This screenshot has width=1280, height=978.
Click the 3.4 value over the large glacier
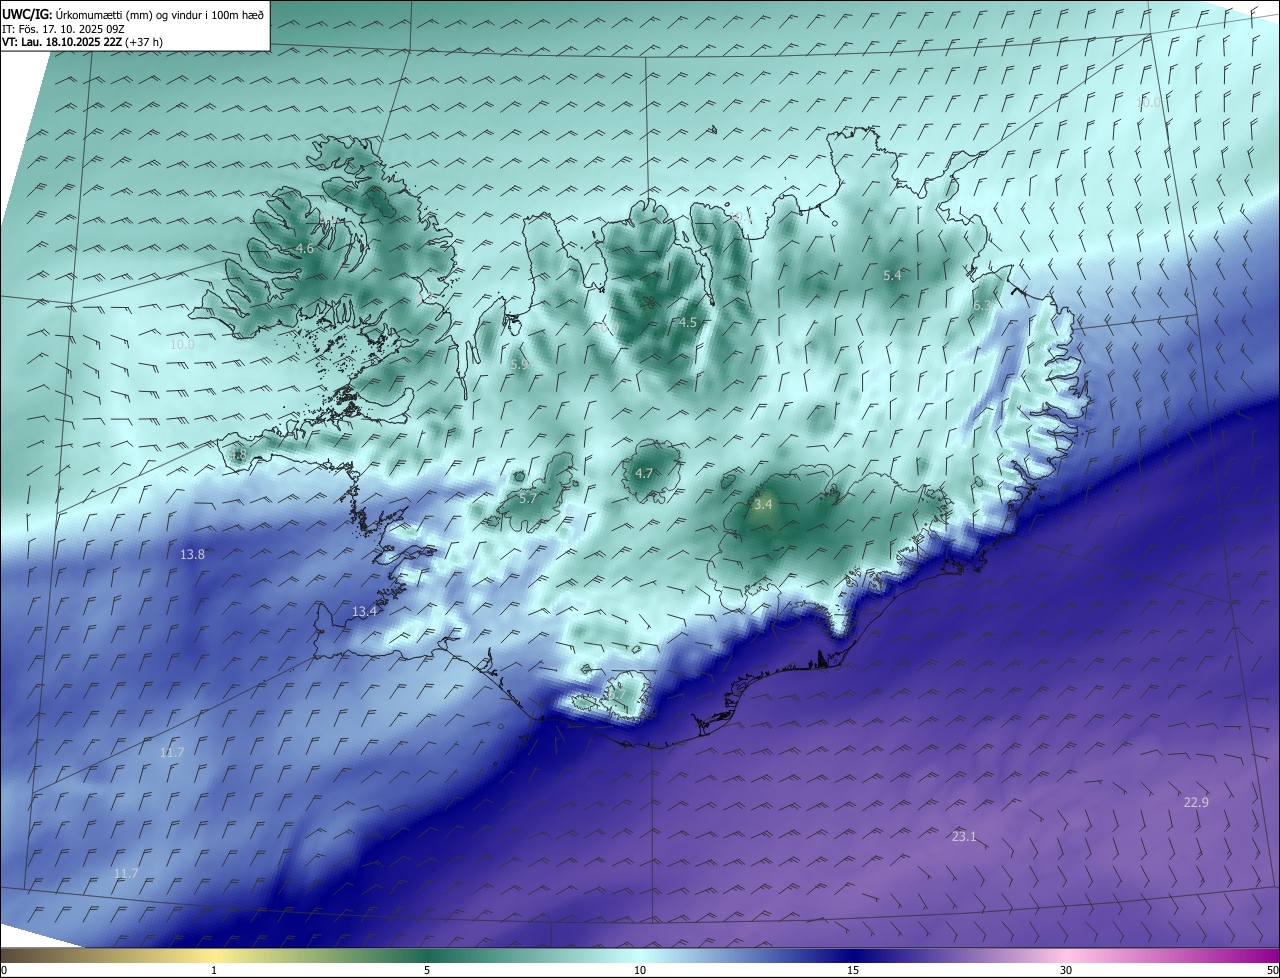tap(763, 505)
